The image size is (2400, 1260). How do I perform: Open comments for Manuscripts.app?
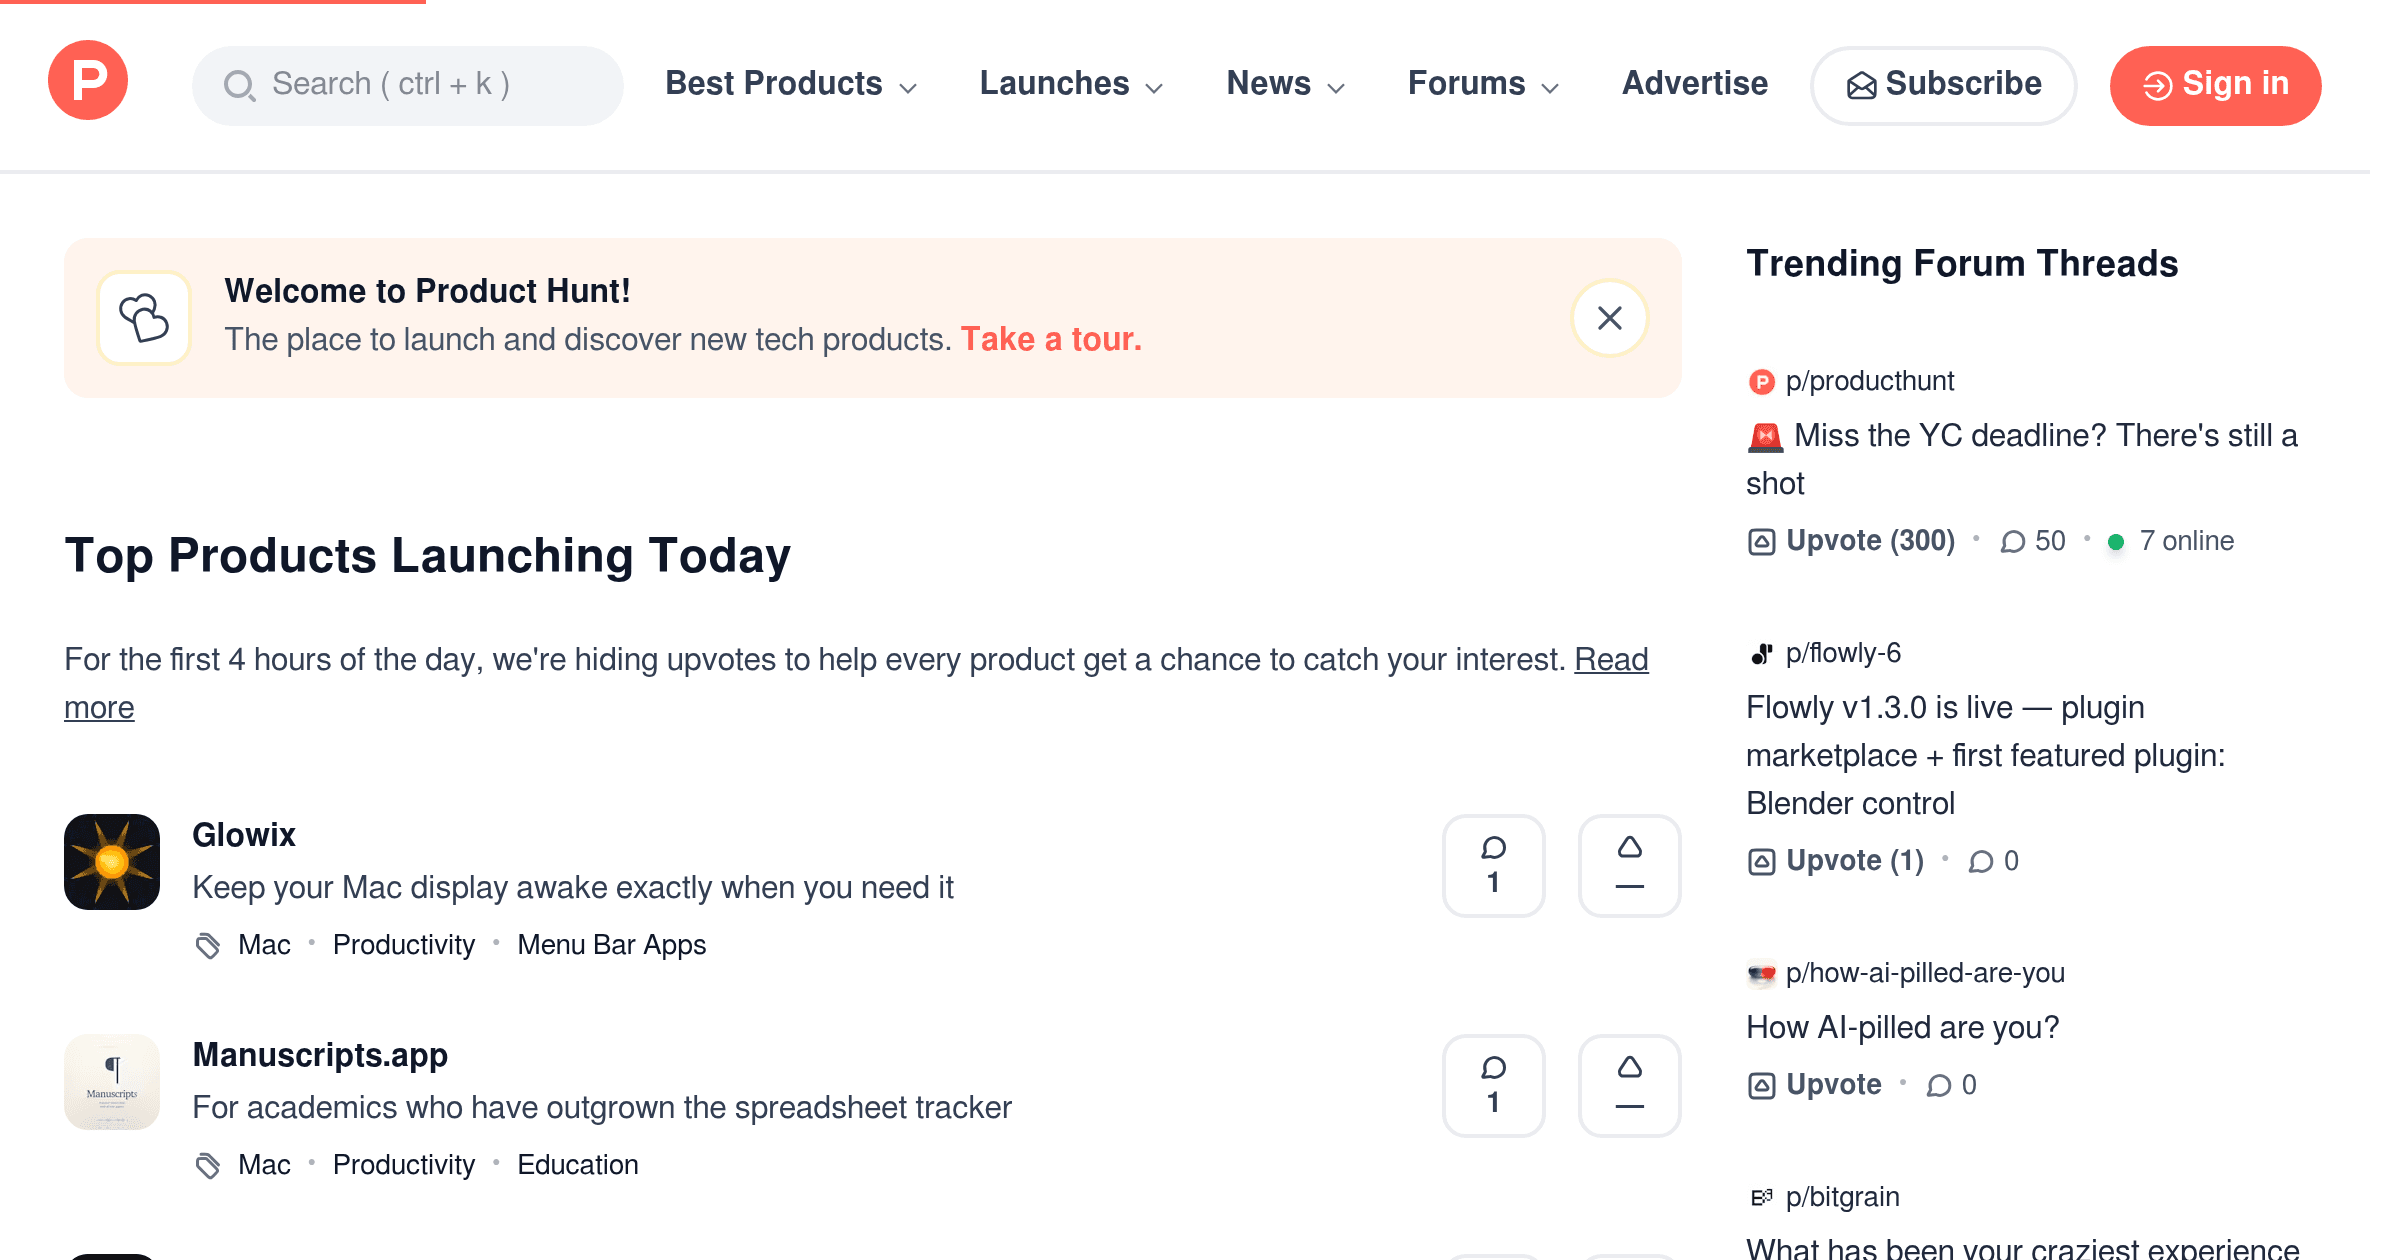point(1493,1085)
